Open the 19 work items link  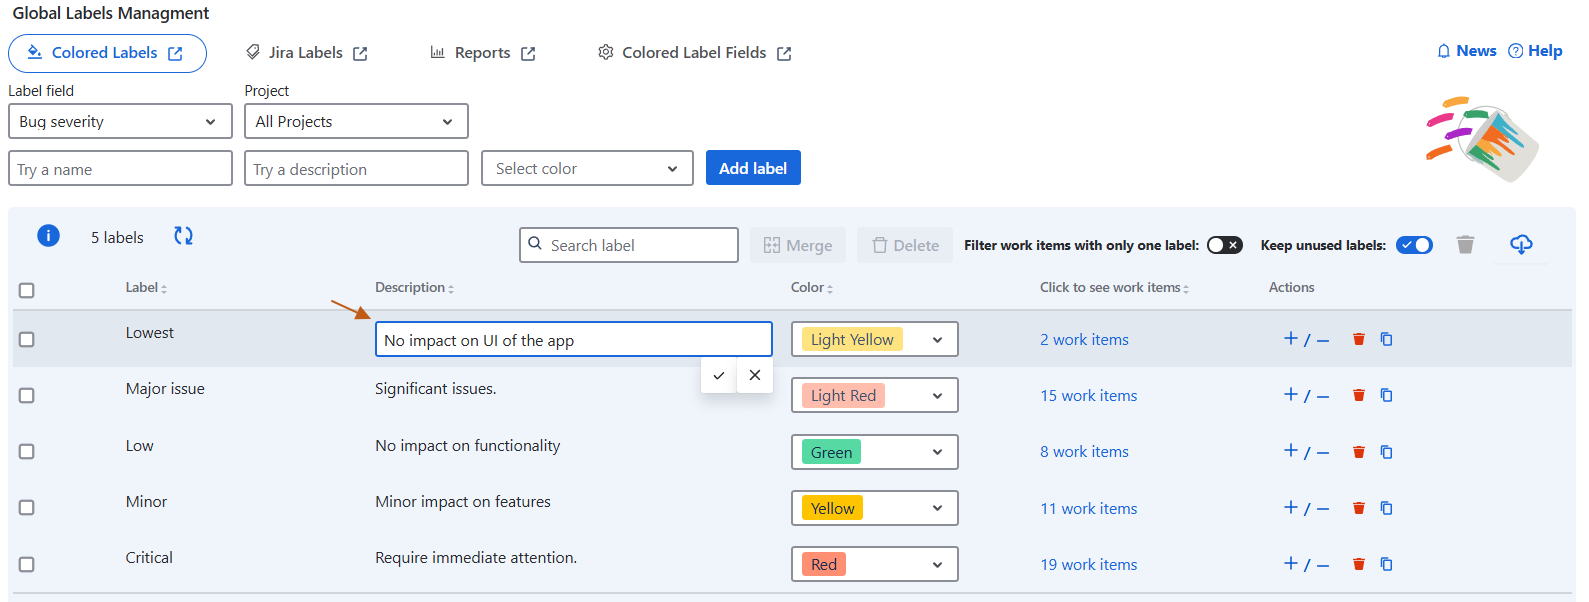coord(1088,565)
